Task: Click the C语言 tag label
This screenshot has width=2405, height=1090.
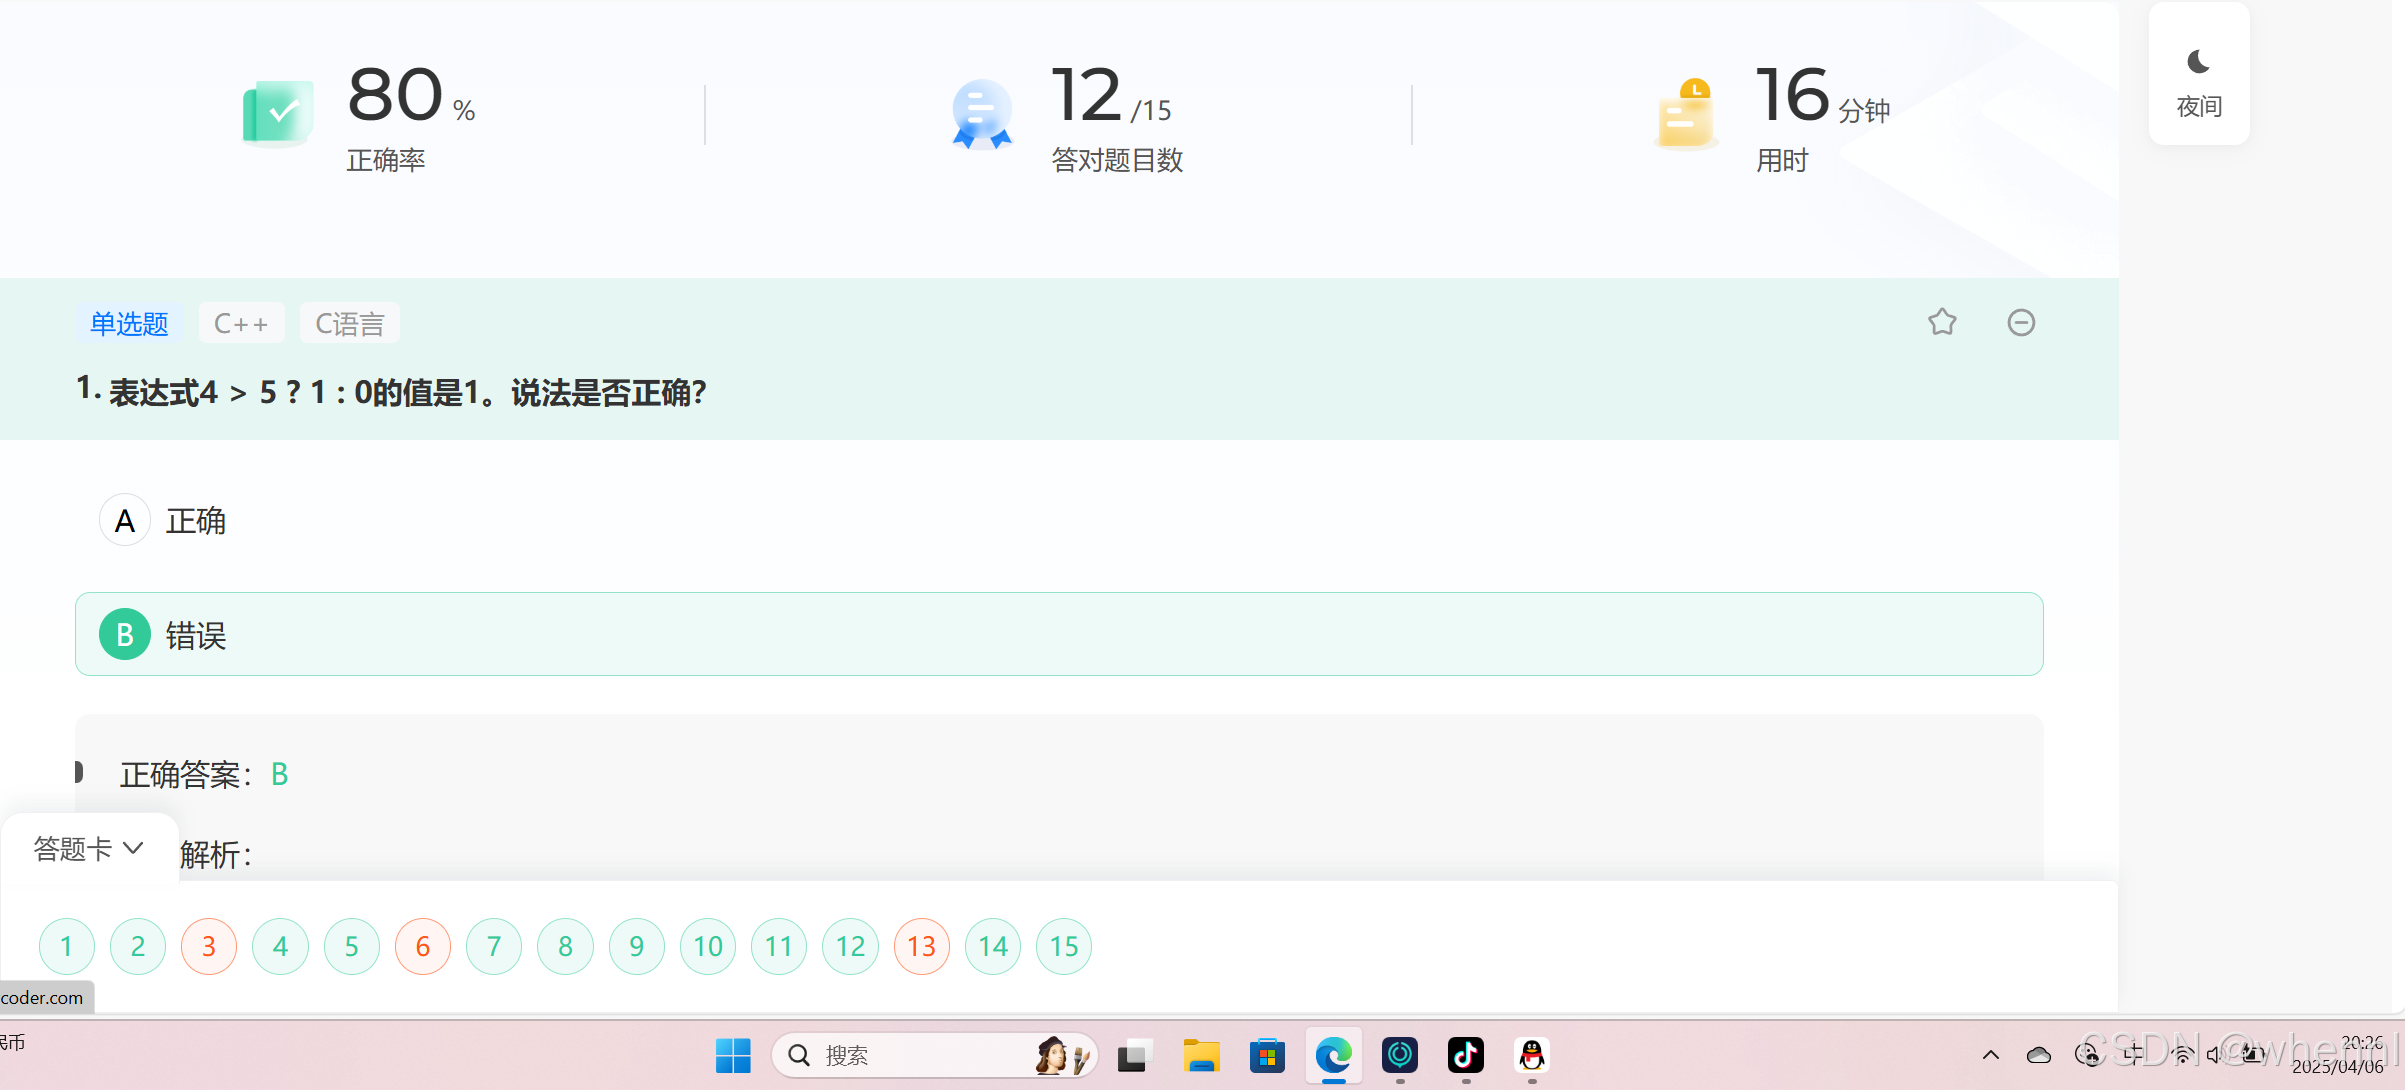Action: [x=349, y=323]
